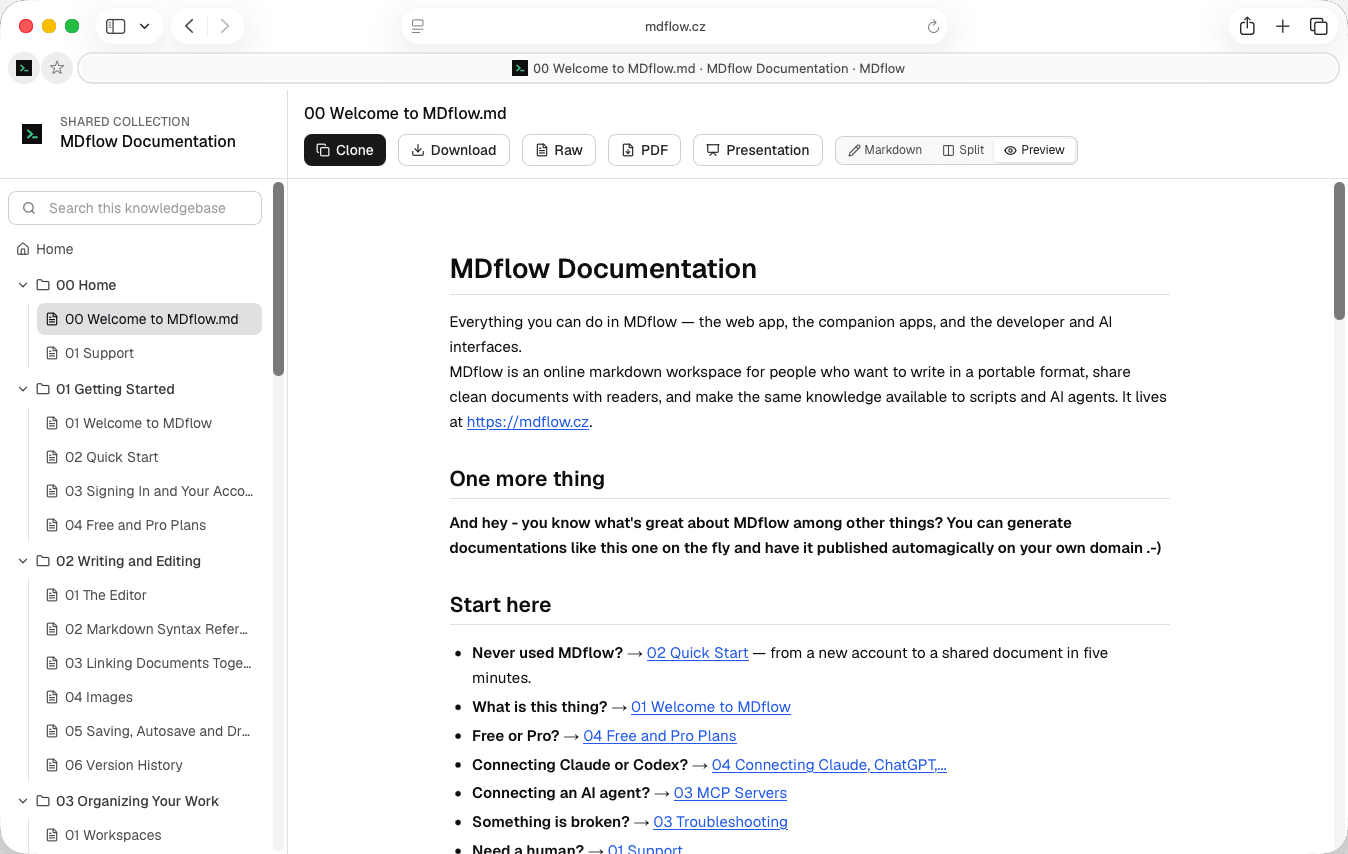Image resolution: width=1348 pixels, height=854 pixels.
Task: Click the reader page icon in address bar
Action: pyautogui.click(x=418, y=27)
